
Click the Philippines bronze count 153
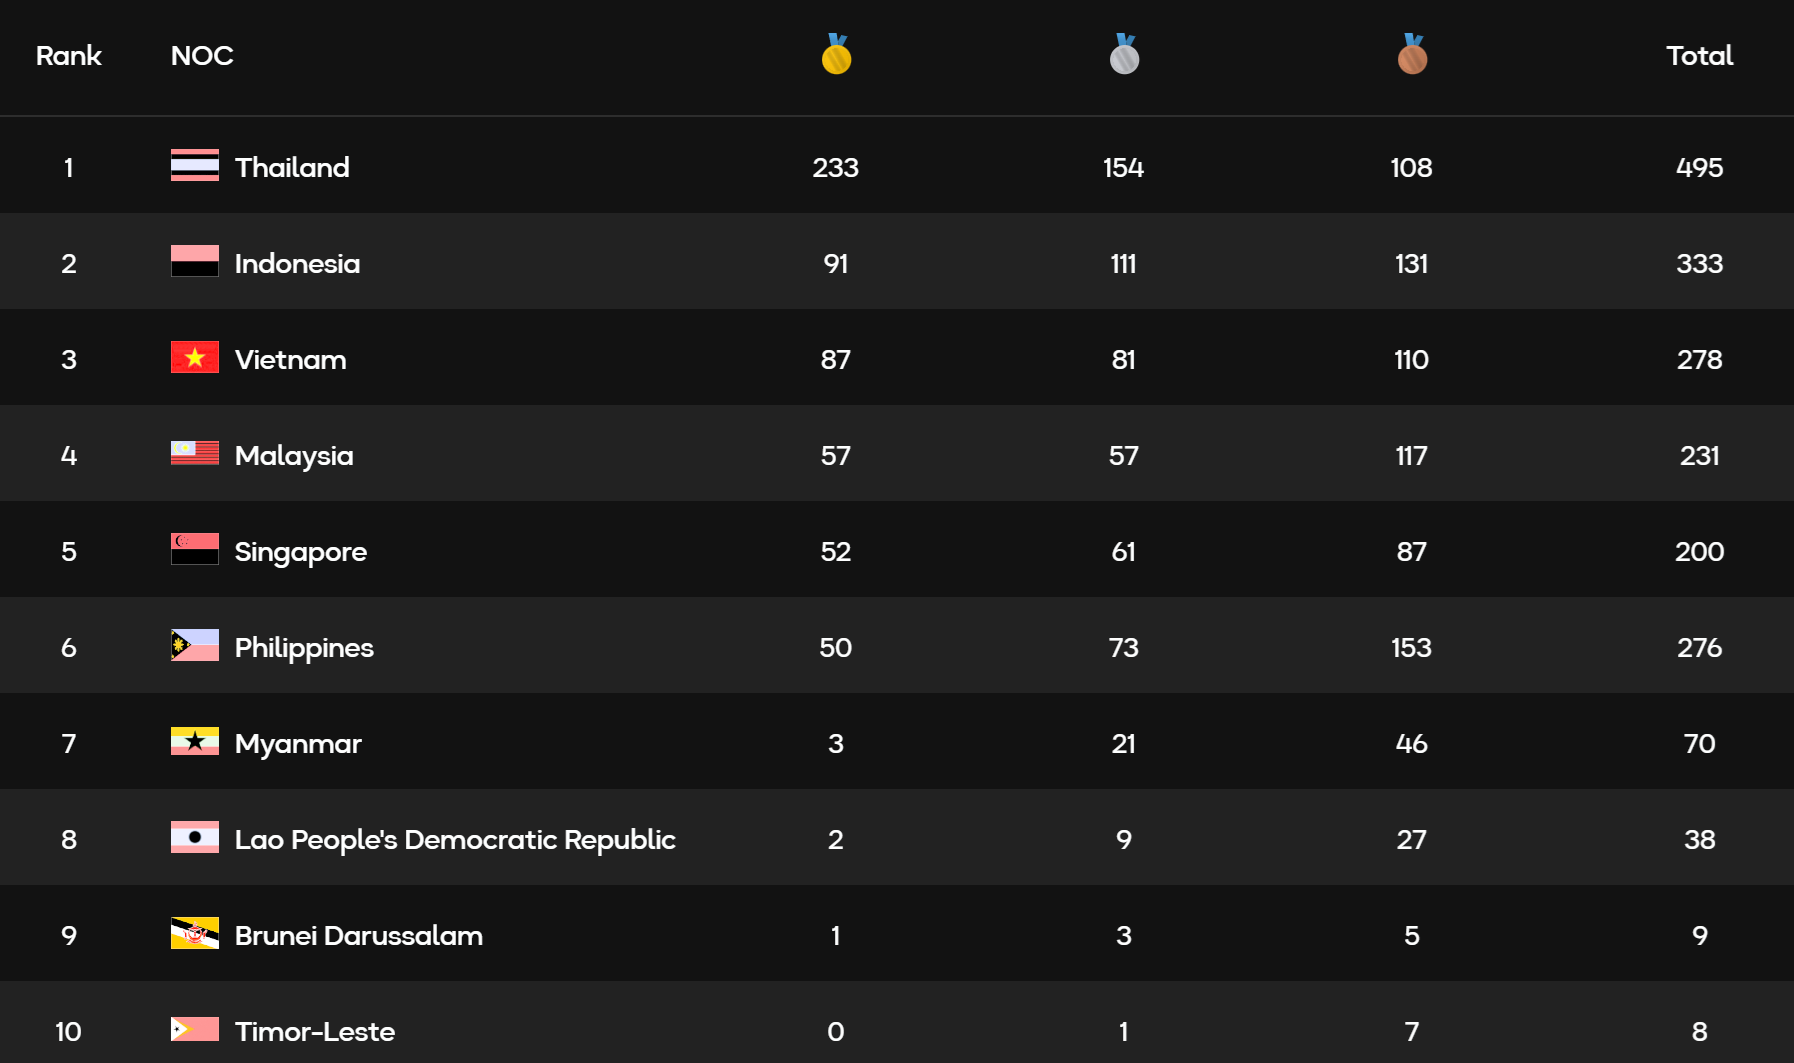[1411, 648]
